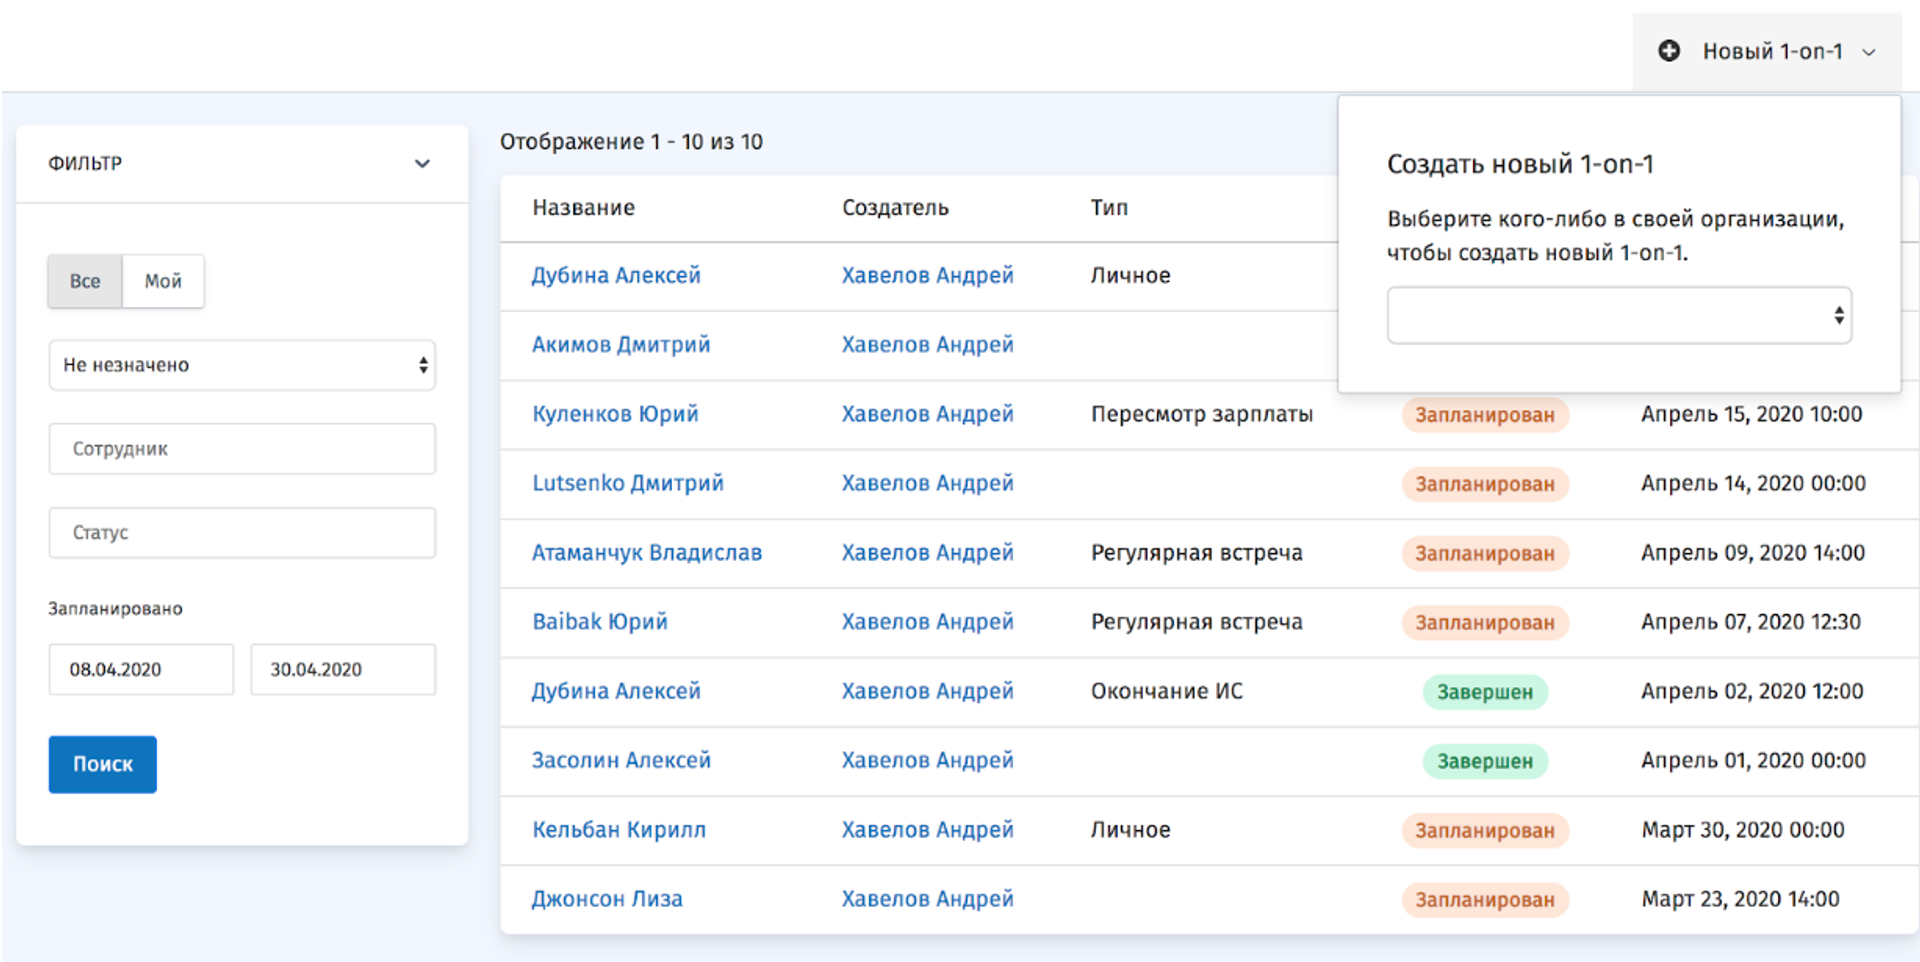1920x962 pixels.
Task: Click the Завершен badge in Дубина Алексей row
Action: click(1485, 692)
